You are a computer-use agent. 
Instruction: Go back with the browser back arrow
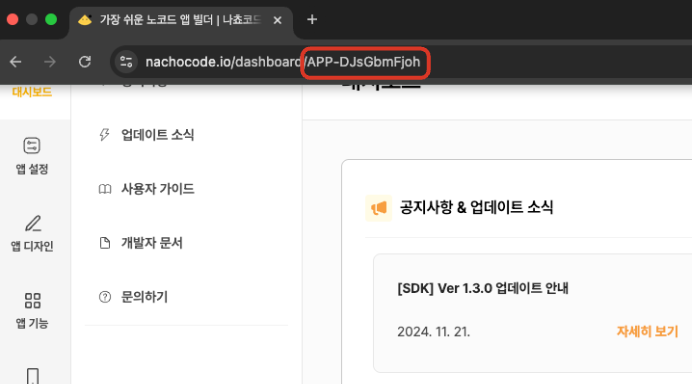(x=16, y=62)
